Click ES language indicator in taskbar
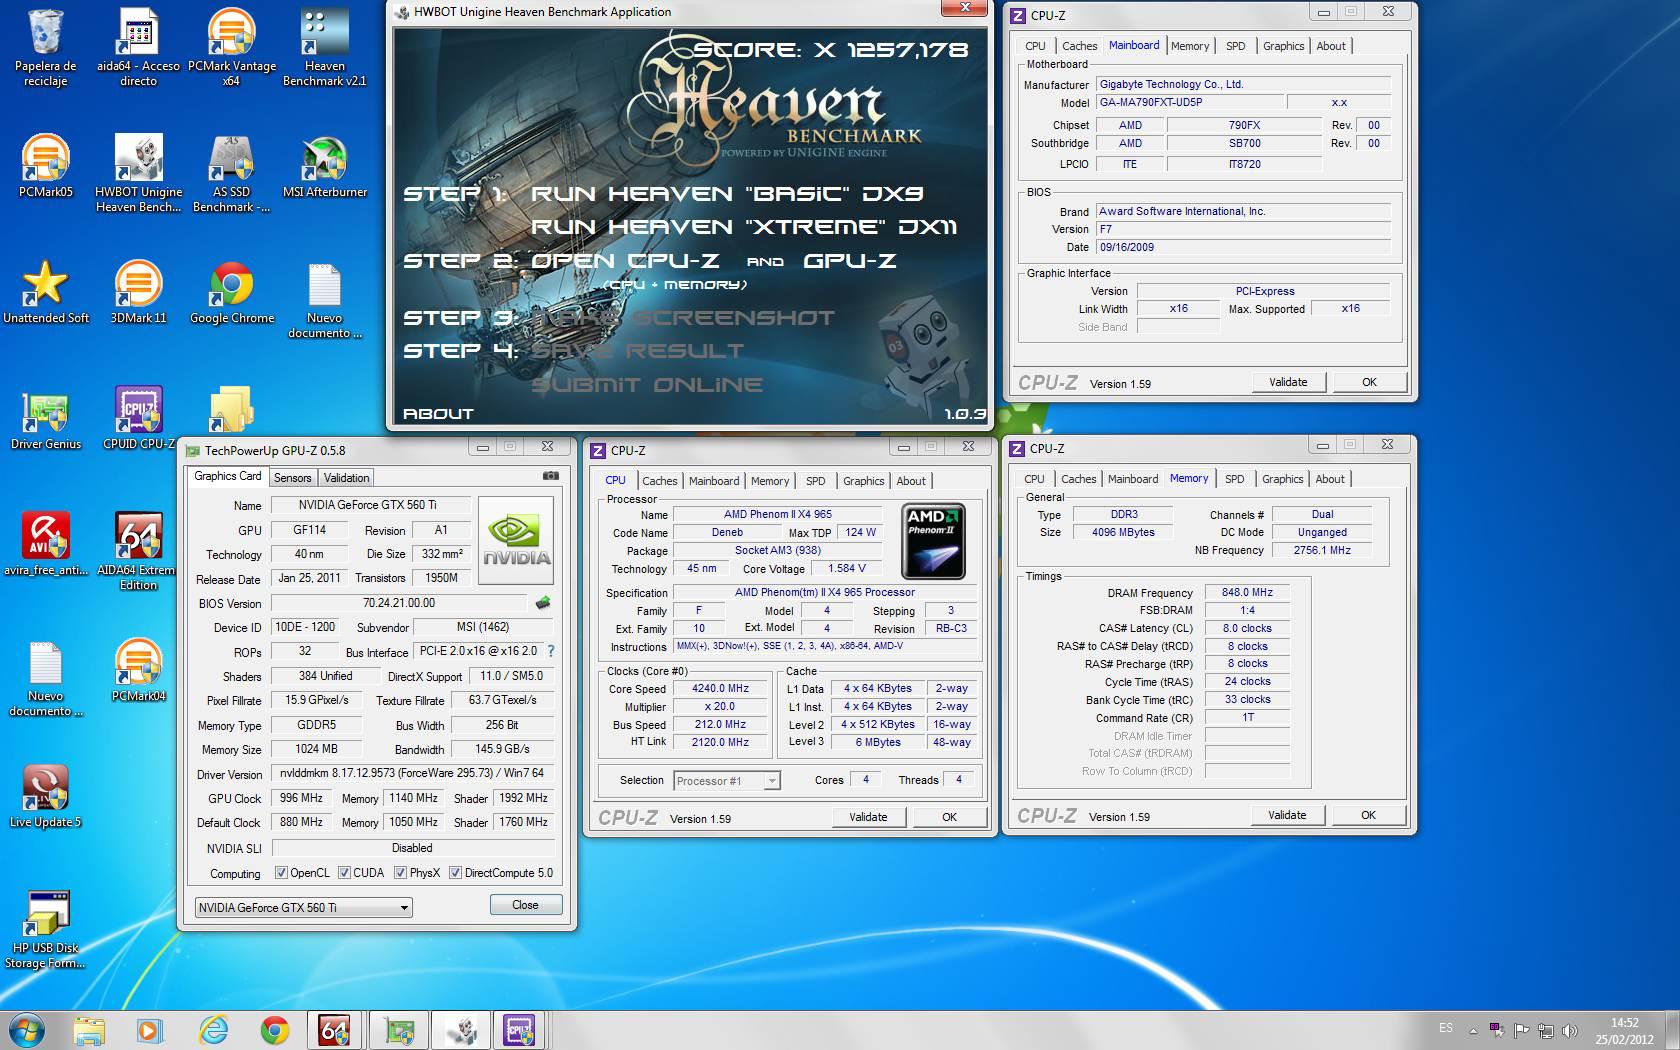The width and height of the screenshot is (1680, 1050). pyautogui.click(x=1446, y=1028)
